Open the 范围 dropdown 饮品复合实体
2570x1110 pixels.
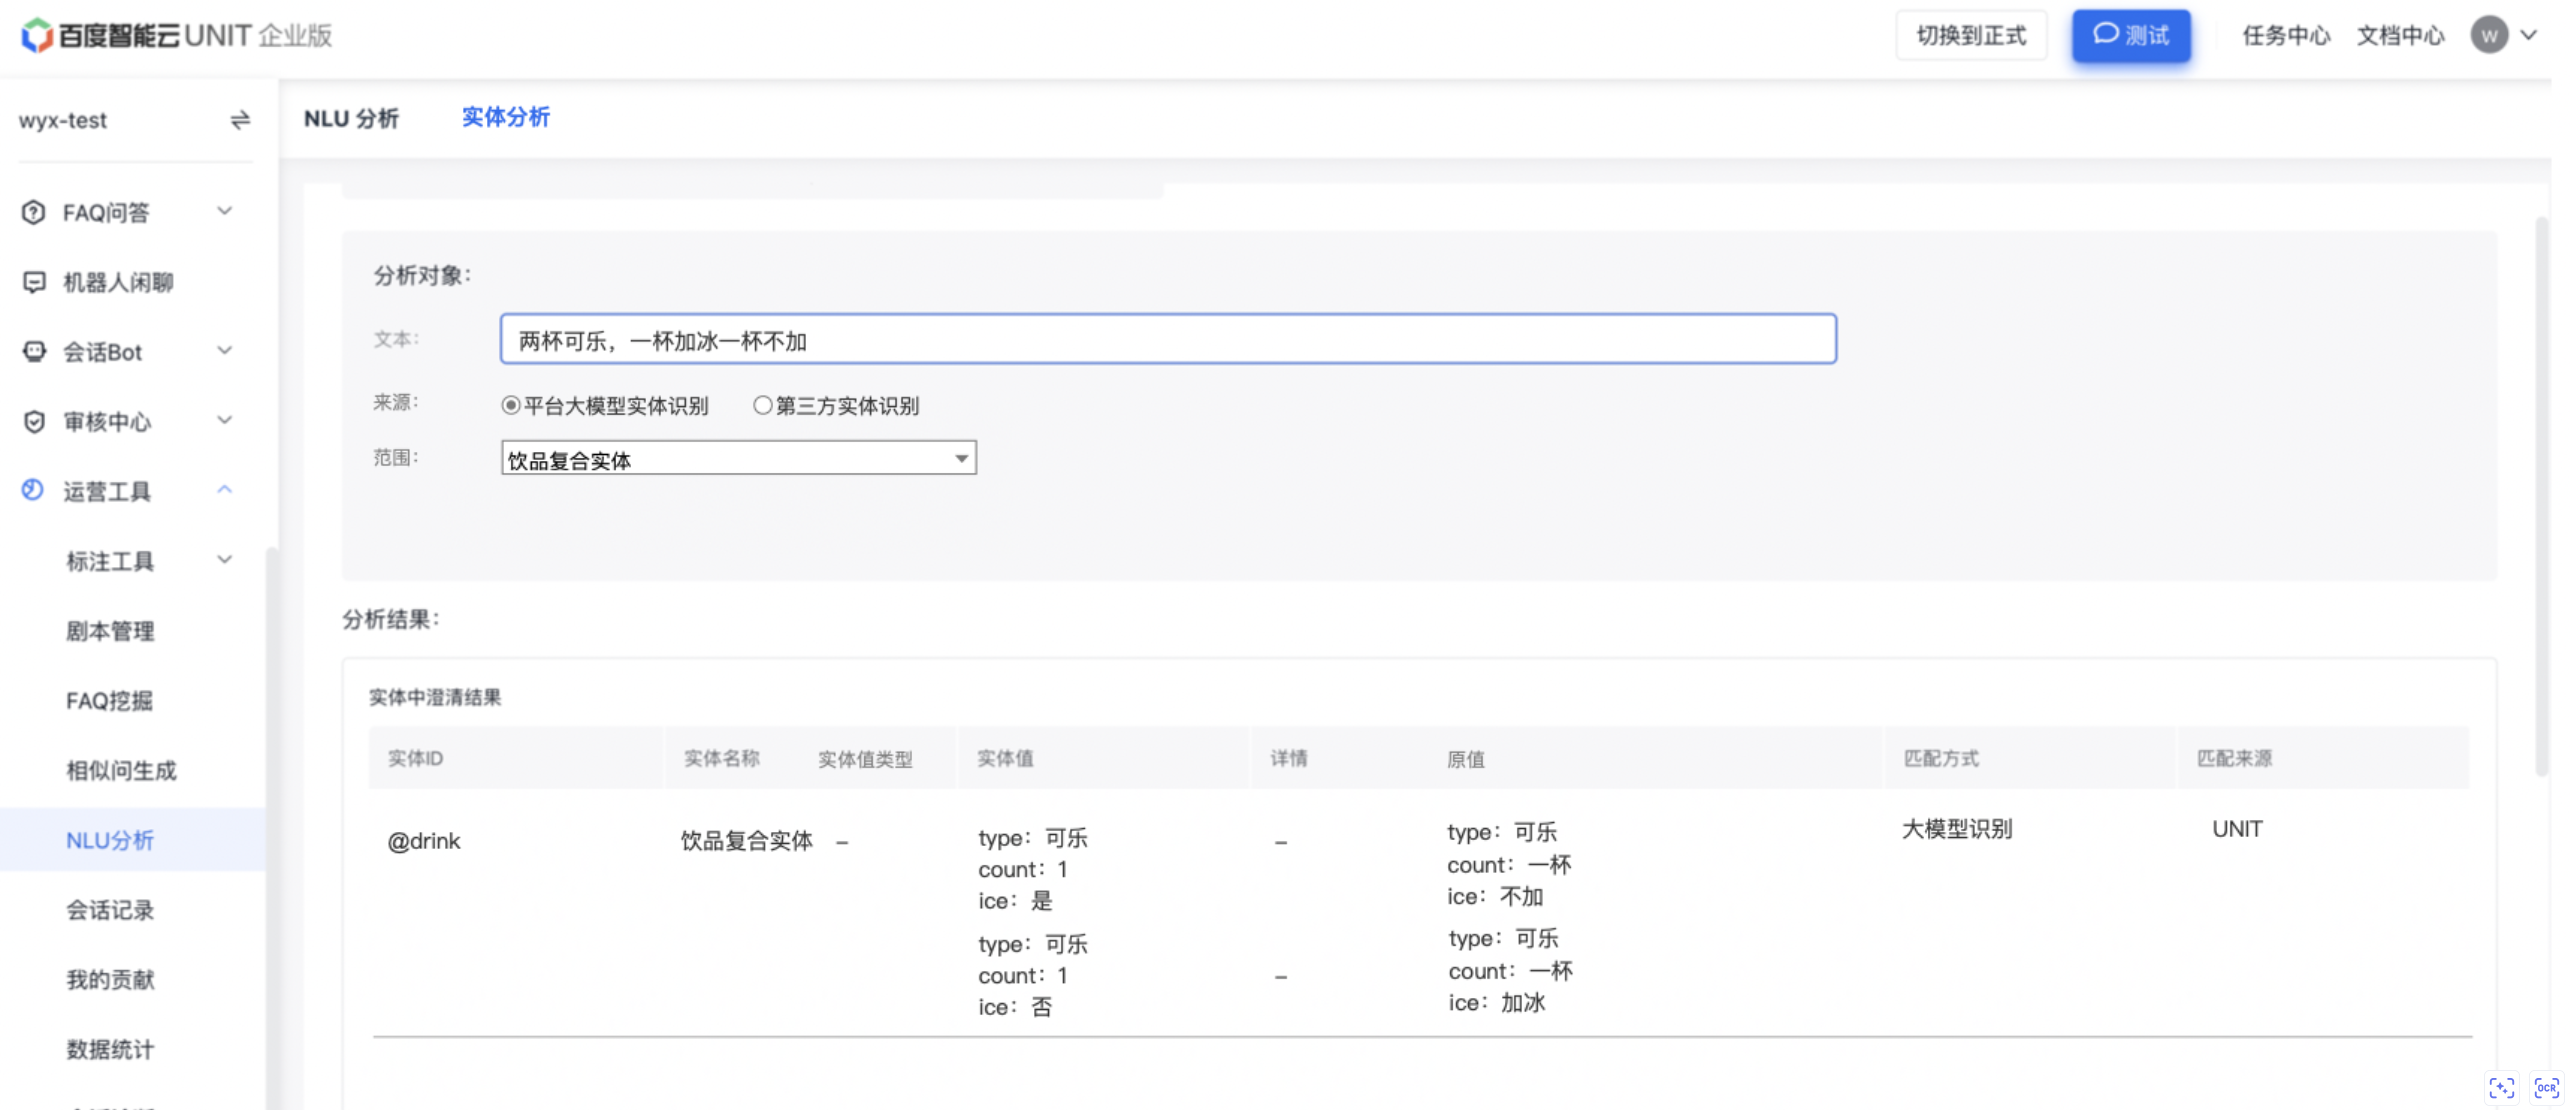tap(738, 459)
